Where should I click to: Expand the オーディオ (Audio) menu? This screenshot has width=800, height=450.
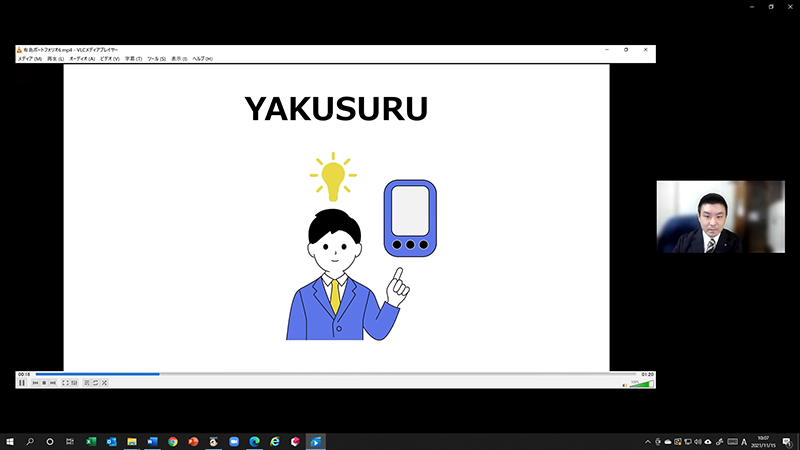click(x=82, y=59)
